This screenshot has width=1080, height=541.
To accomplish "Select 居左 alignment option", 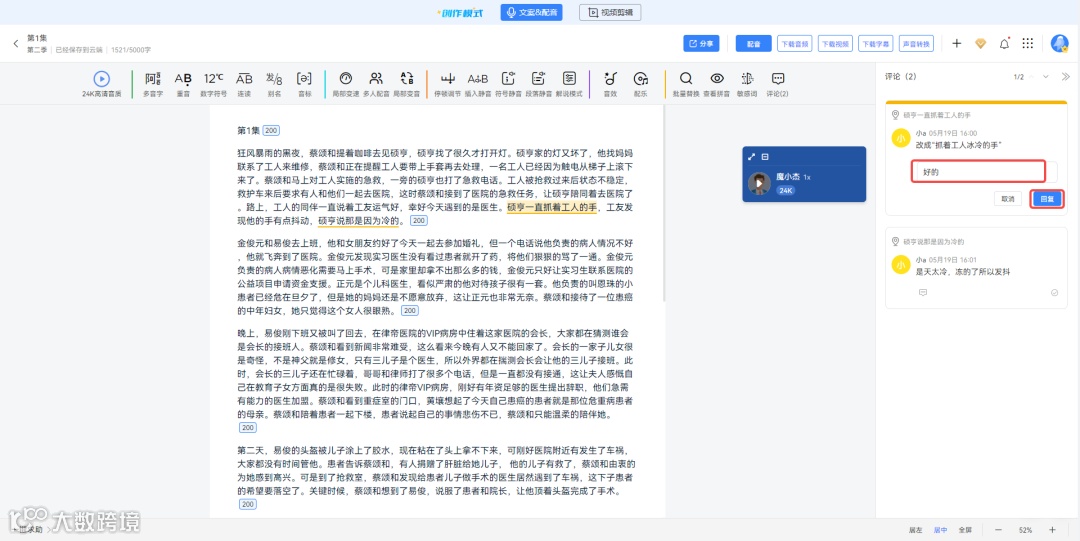I will tap(915, 530).
